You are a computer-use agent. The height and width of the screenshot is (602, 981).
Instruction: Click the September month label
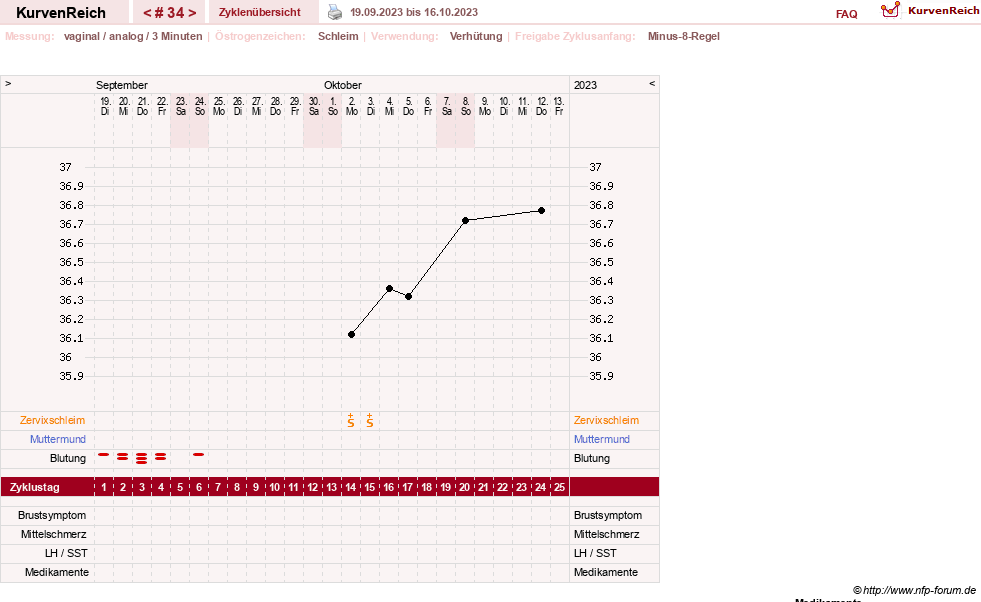pos(121,85)
